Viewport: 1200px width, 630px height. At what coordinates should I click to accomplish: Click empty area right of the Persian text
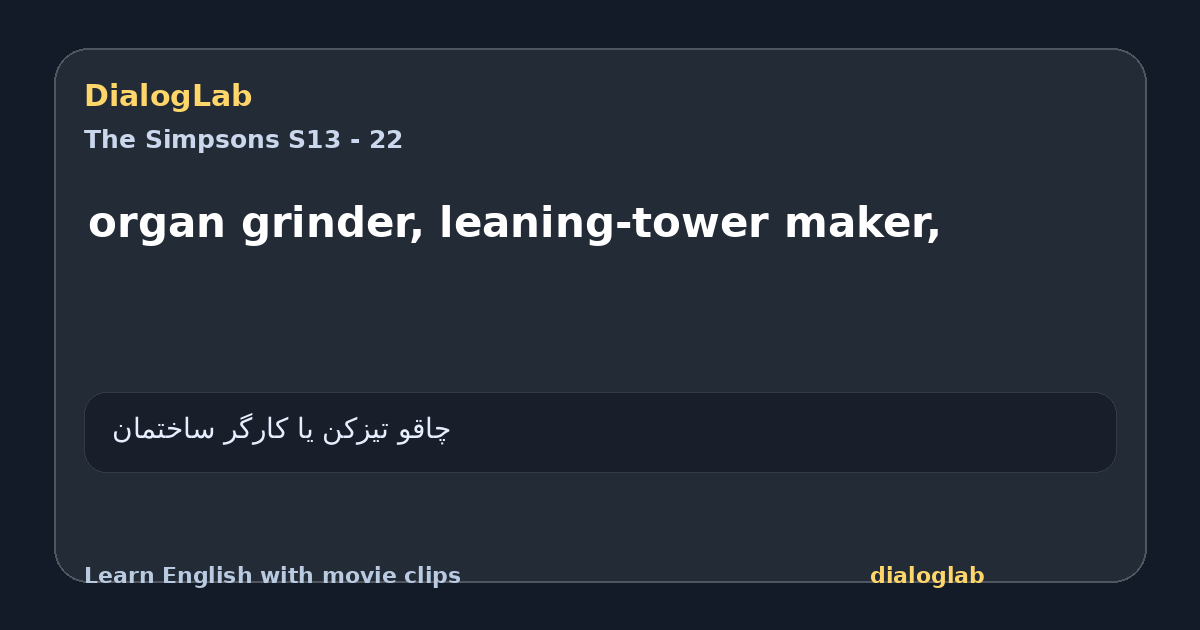click(780, 432)
